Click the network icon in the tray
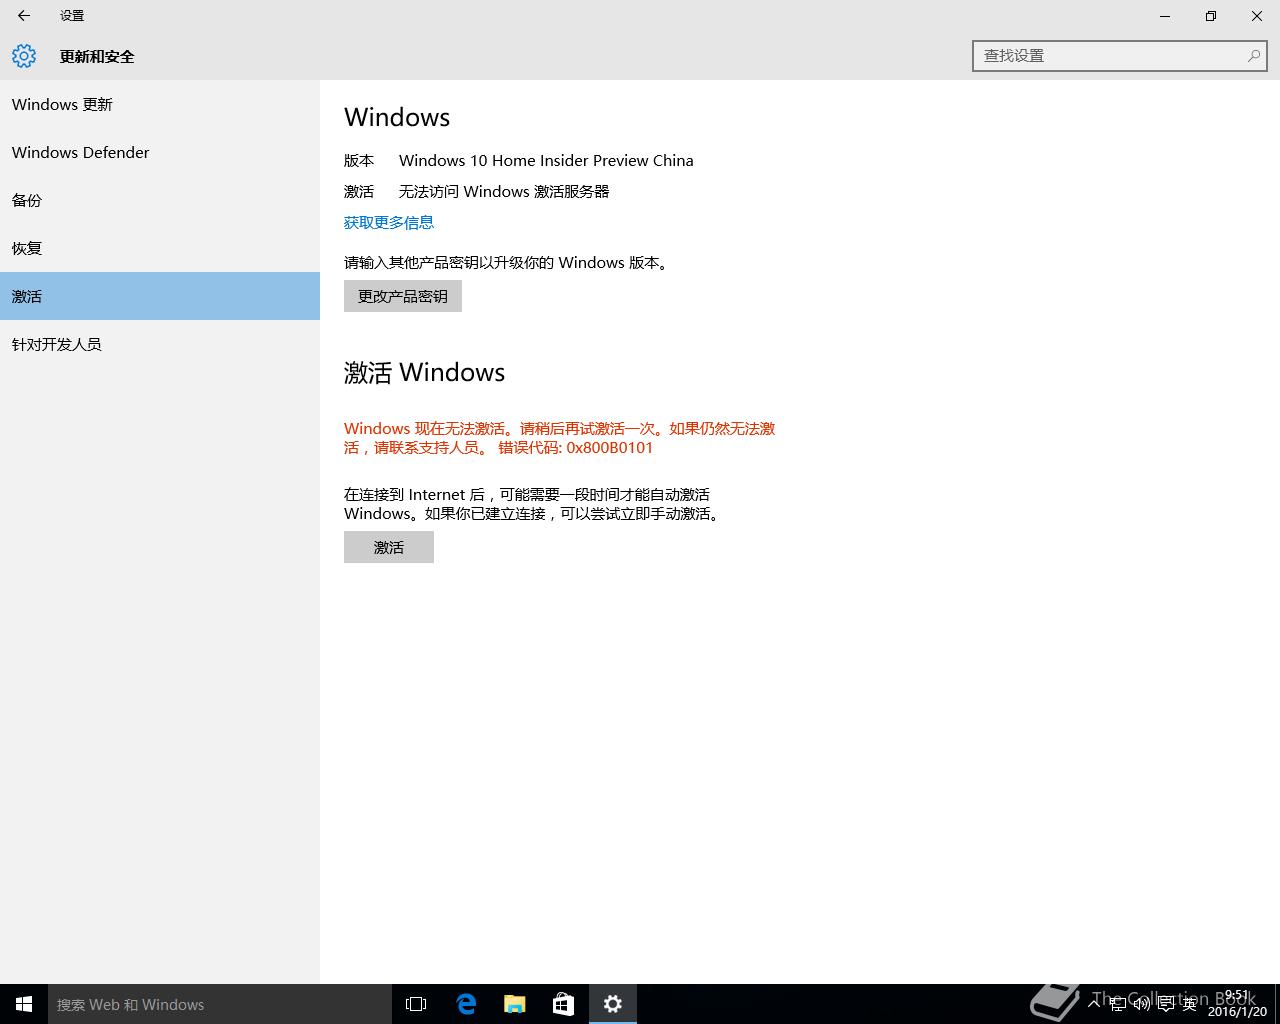Viewport: 1280px width, 1024px height. click(1118, 1004)
